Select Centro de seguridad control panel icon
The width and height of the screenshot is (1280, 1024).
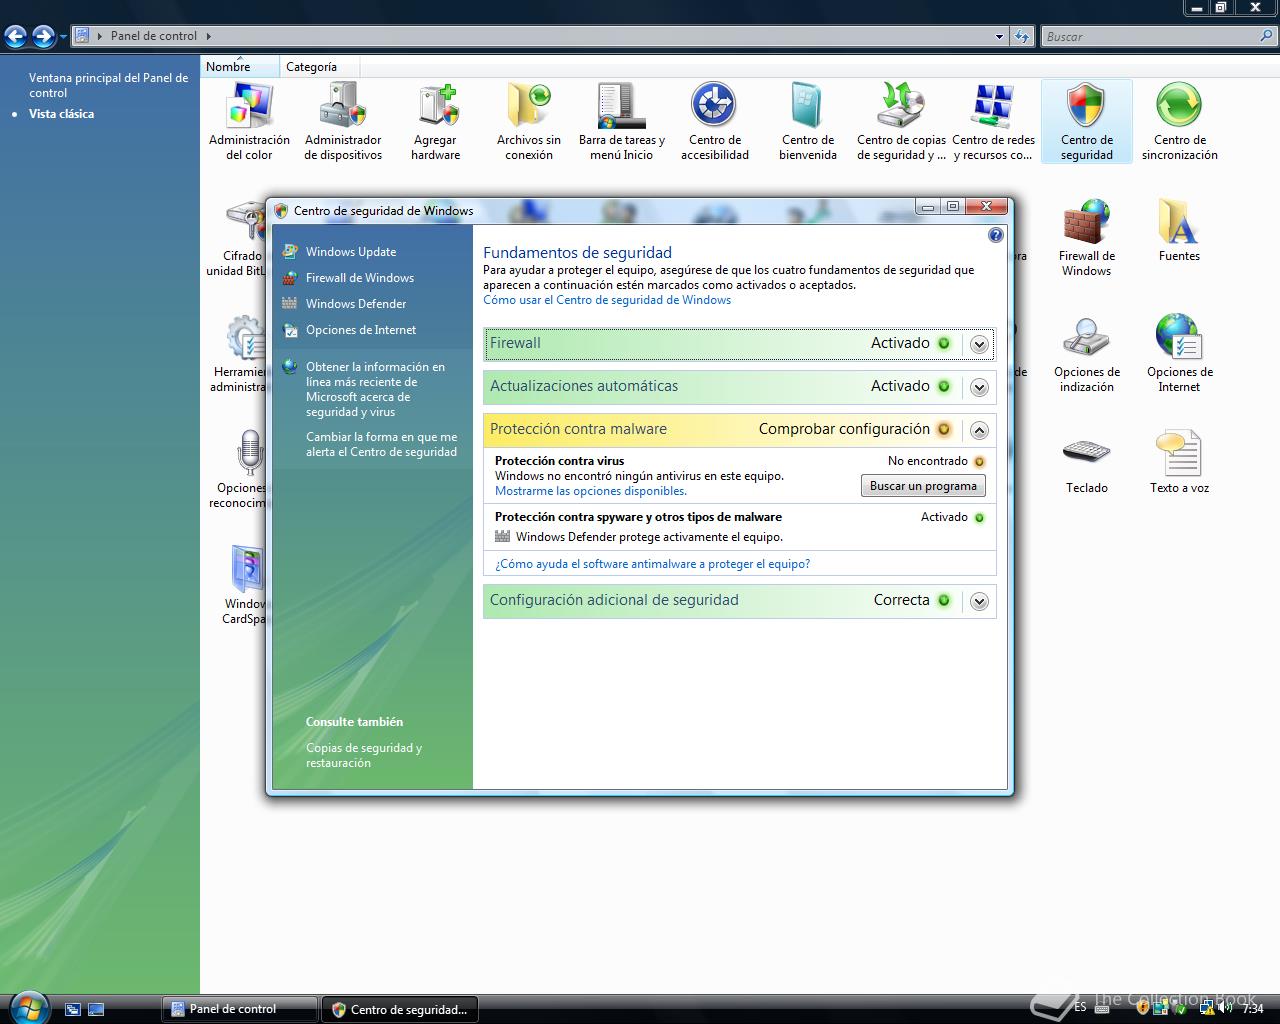[1086, 121]
